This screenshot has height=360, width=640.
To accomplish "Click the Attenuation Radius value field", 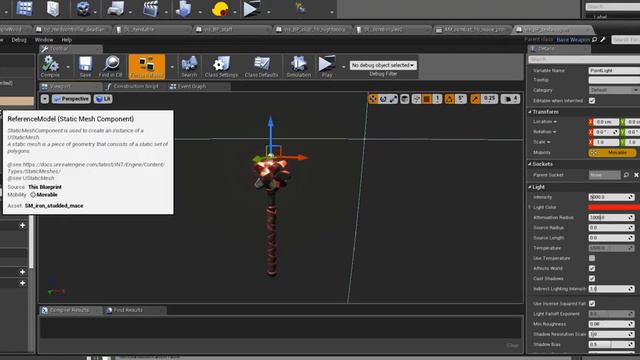I will (x=611, y=218).
